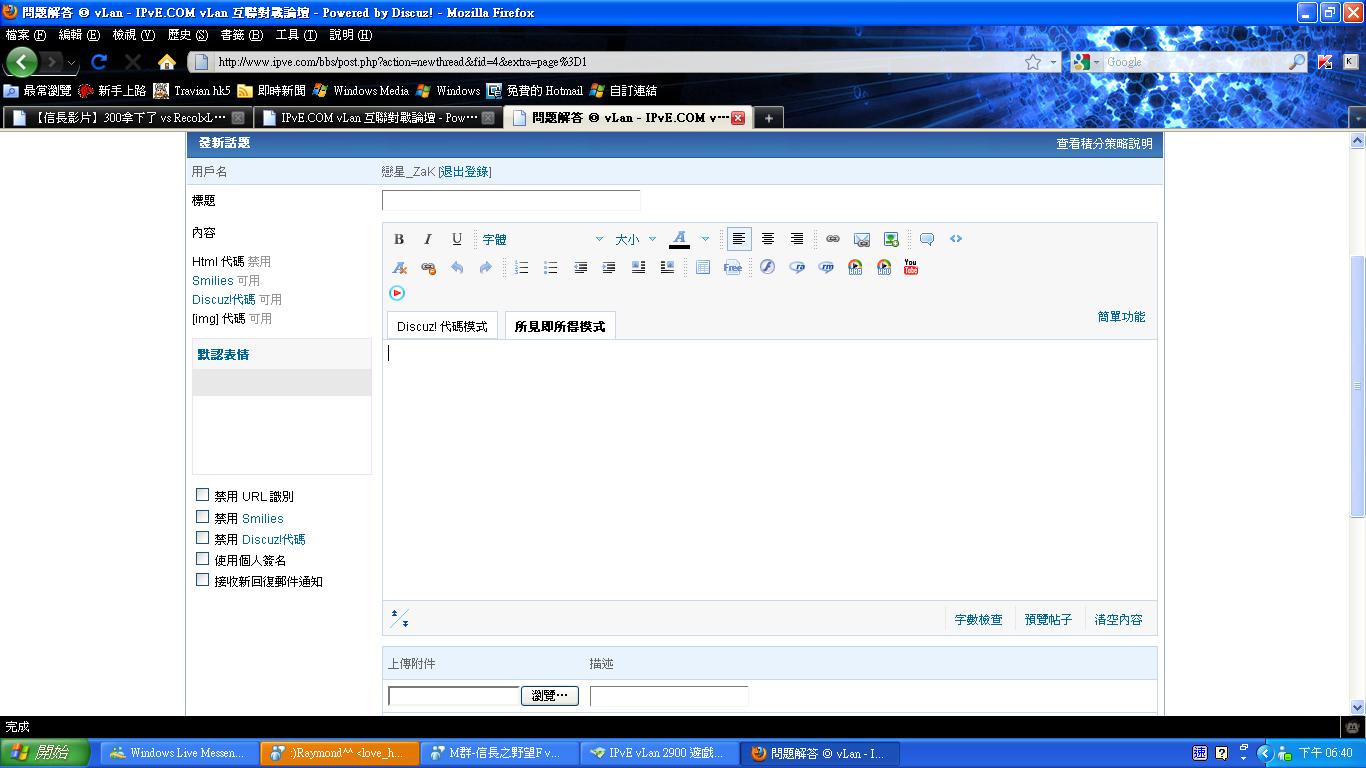Open the 書籤 menu in Firefox
This screenshot has height=768, width=1366.
tap(240, 35)
